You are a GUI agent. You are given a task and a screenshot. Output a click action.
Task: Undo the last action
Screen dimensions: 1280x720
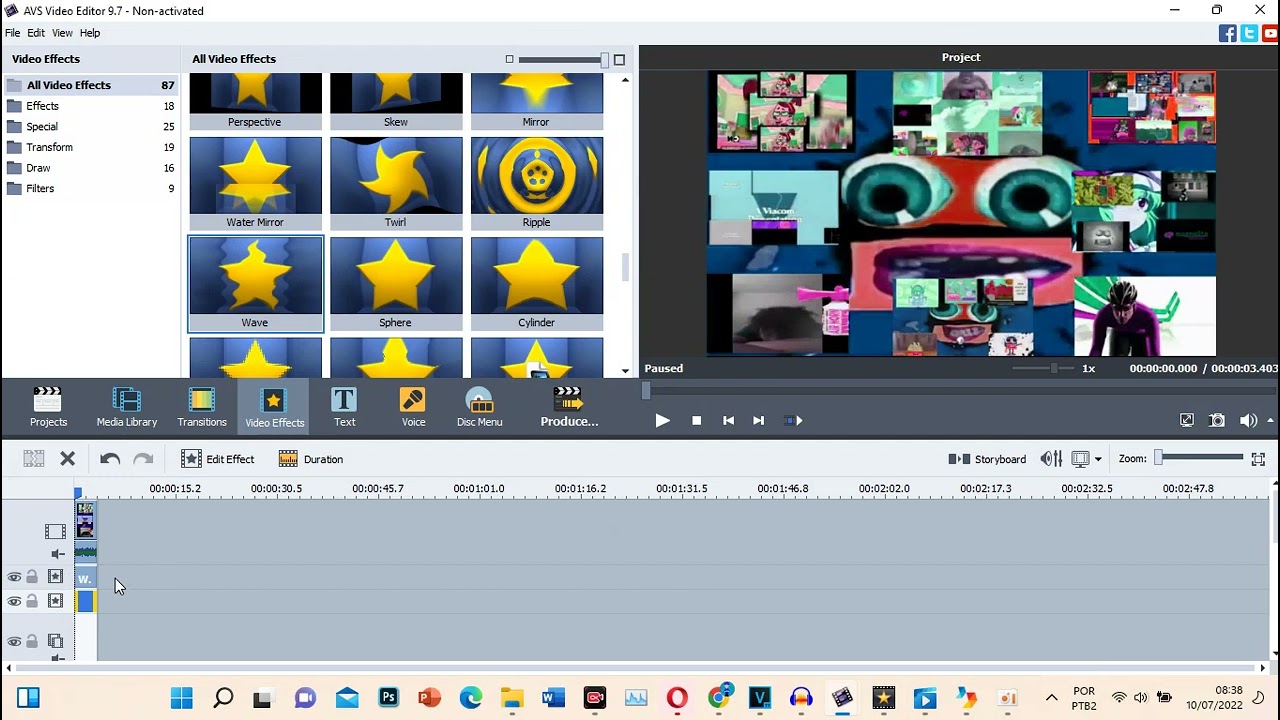(110, 459)
